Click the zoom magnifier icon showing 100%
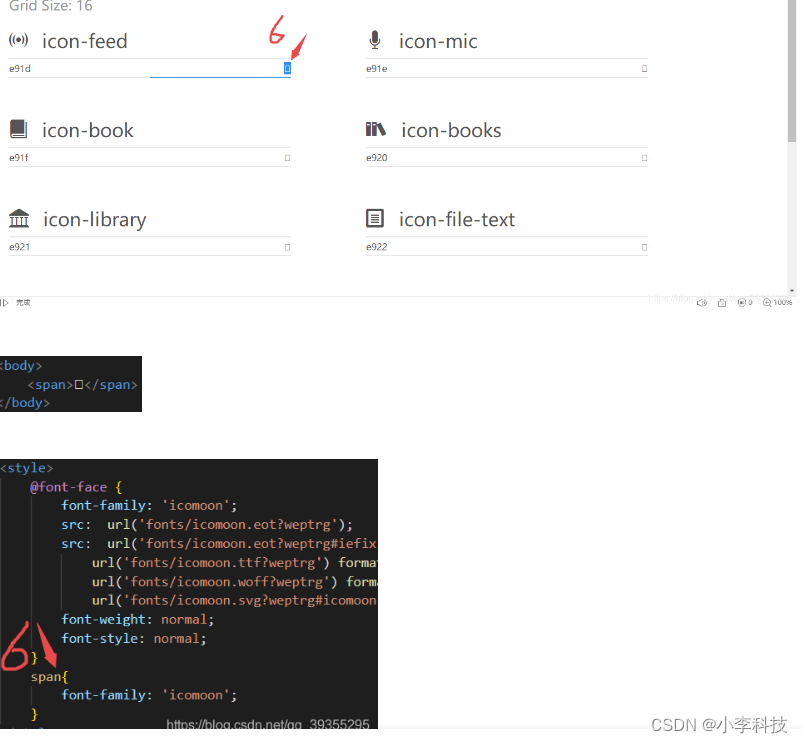 pos(767,303)
